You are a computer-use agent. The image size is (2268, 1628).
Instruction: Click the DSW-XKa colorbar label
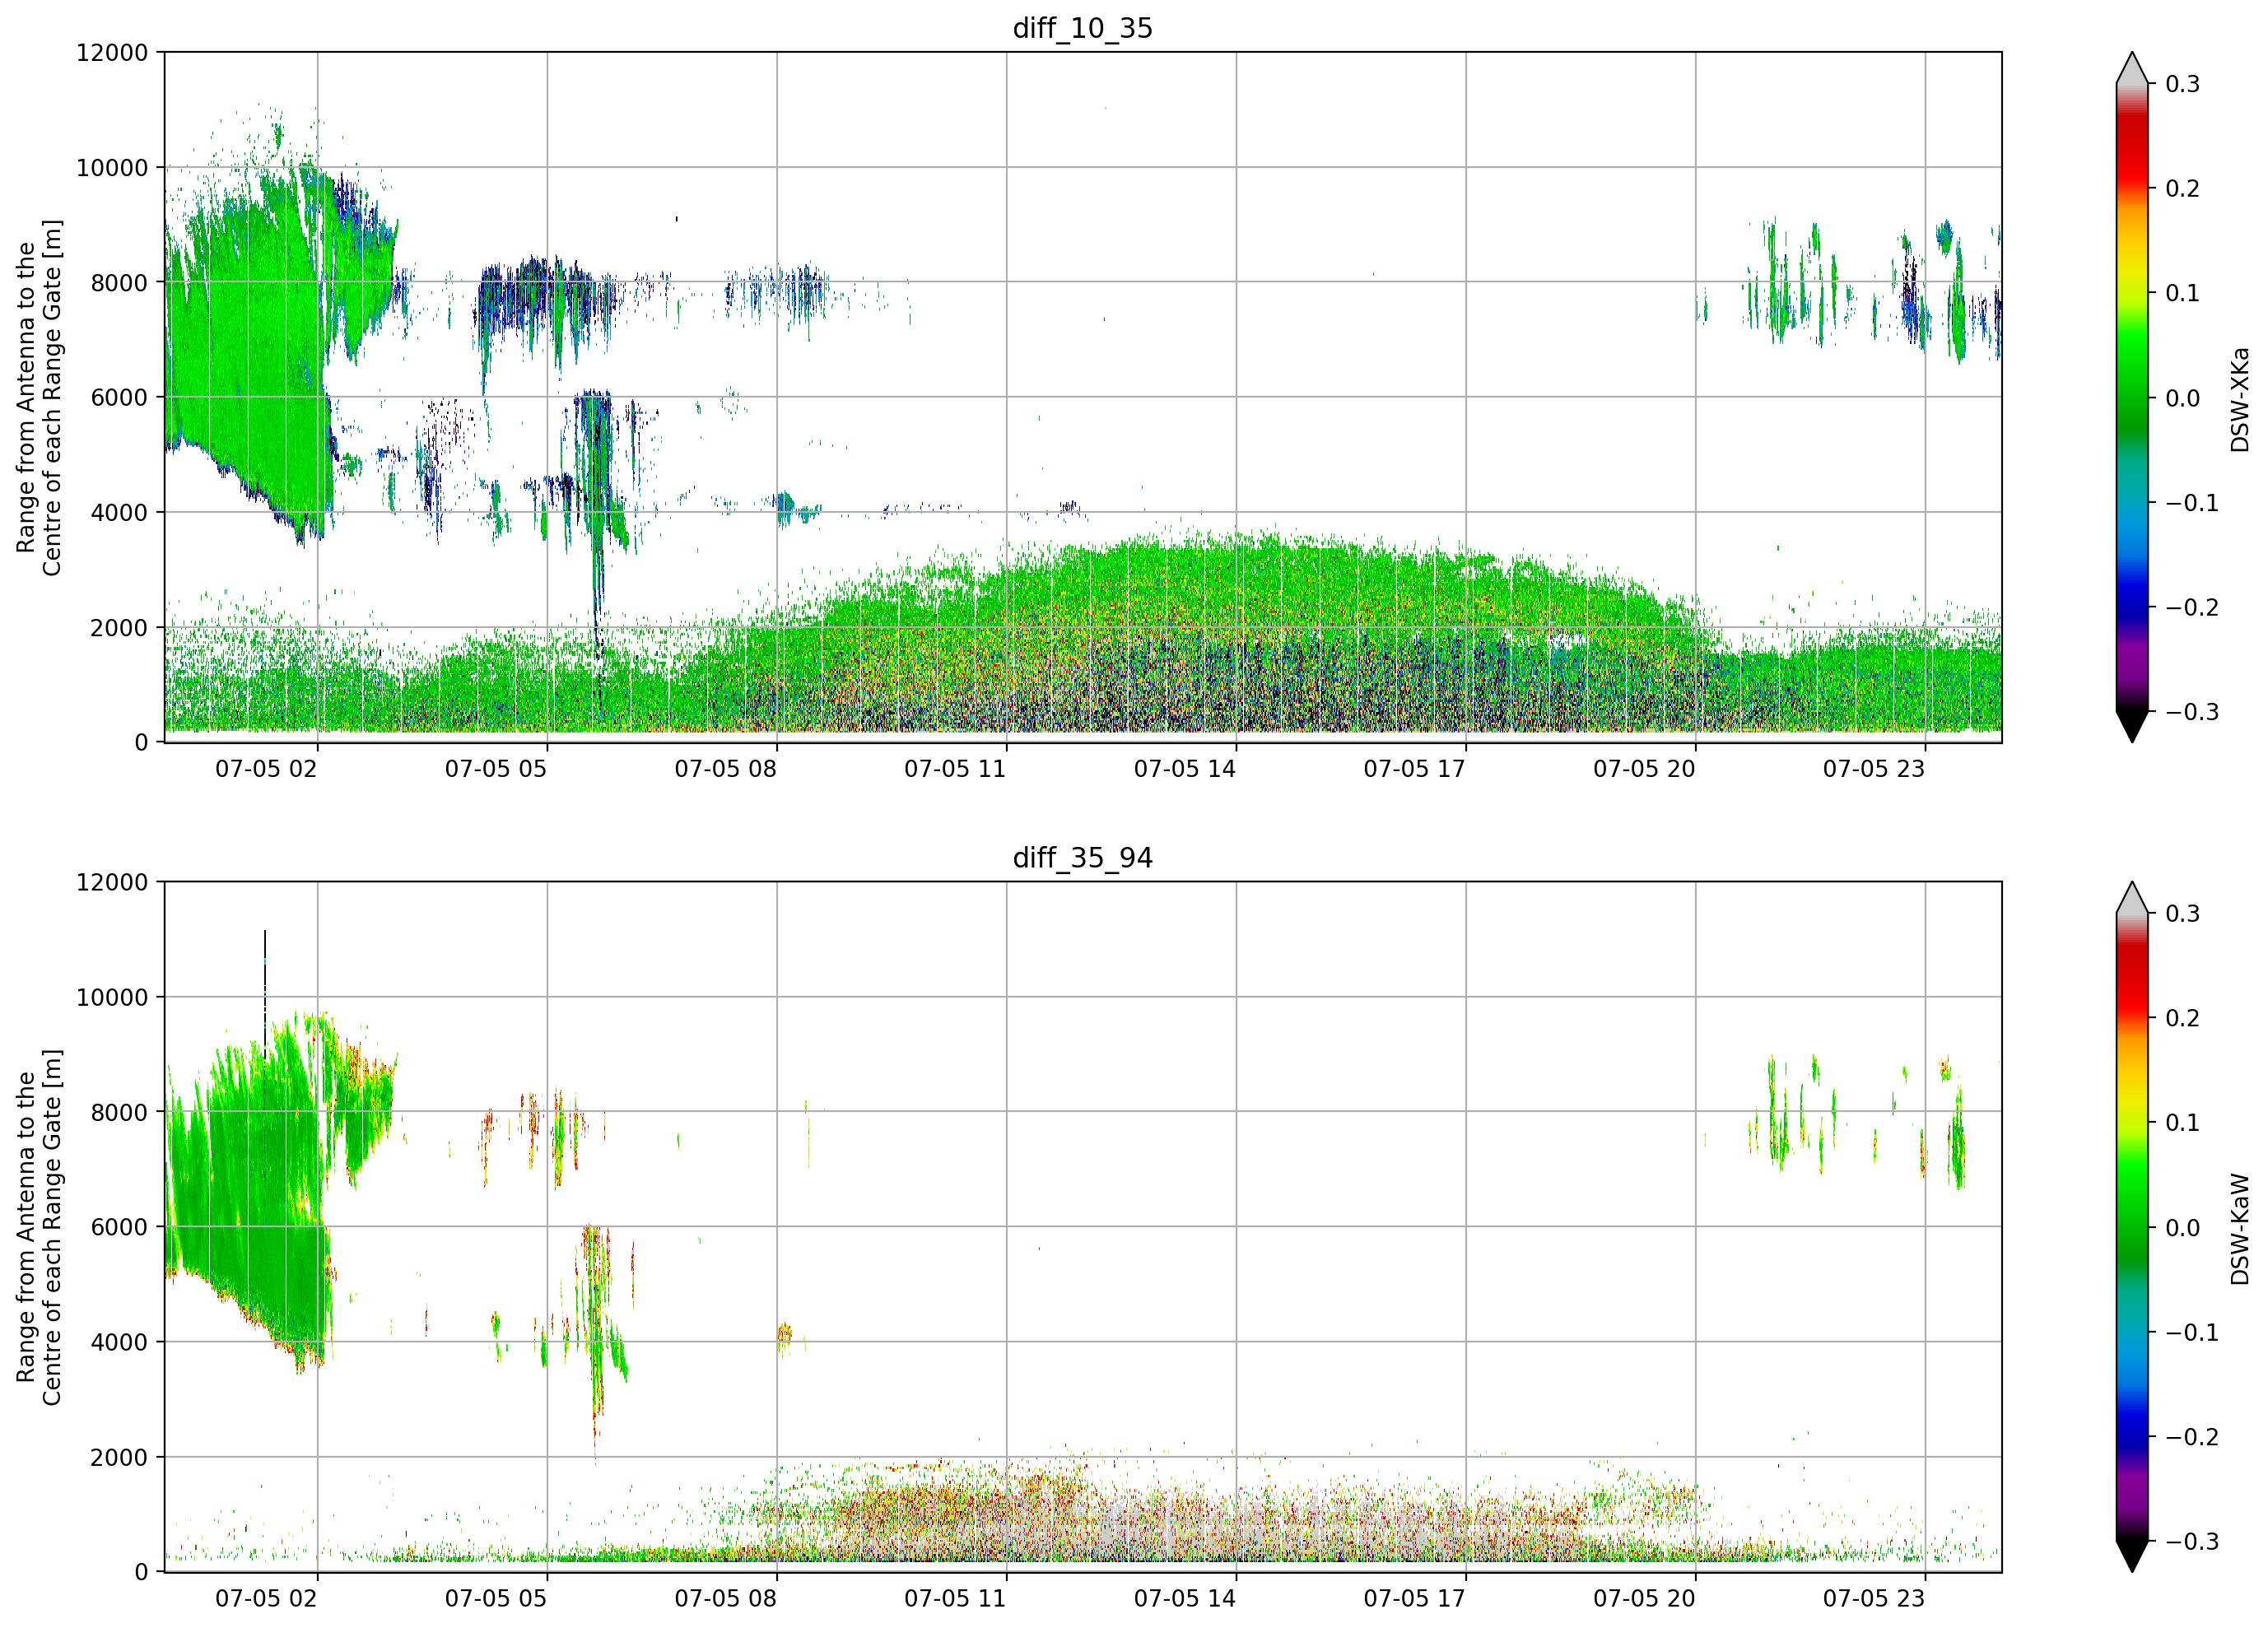2239,399
